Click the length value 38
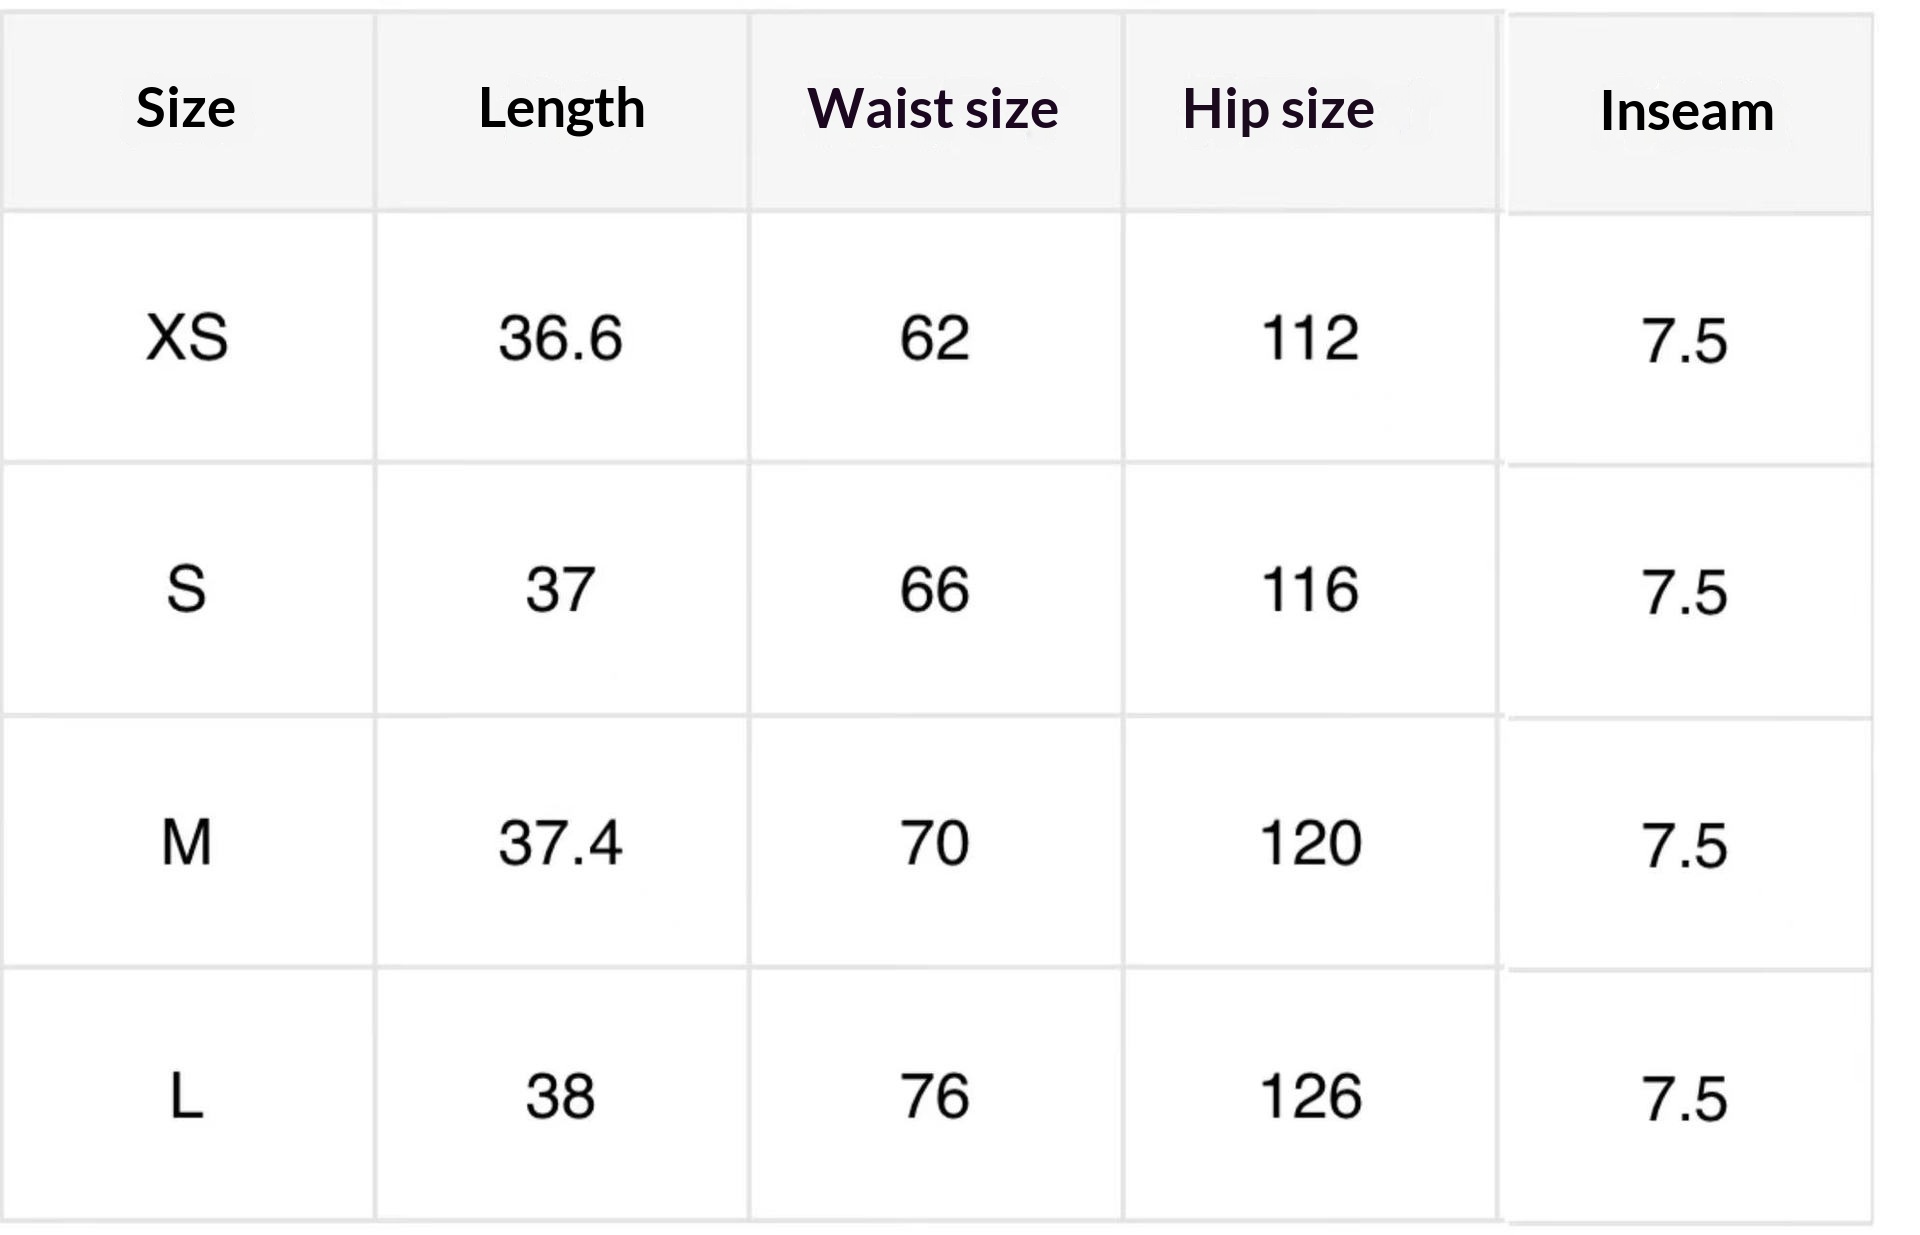The width and height of the screenshot is (1920, 1235). tap(561, 1096)
